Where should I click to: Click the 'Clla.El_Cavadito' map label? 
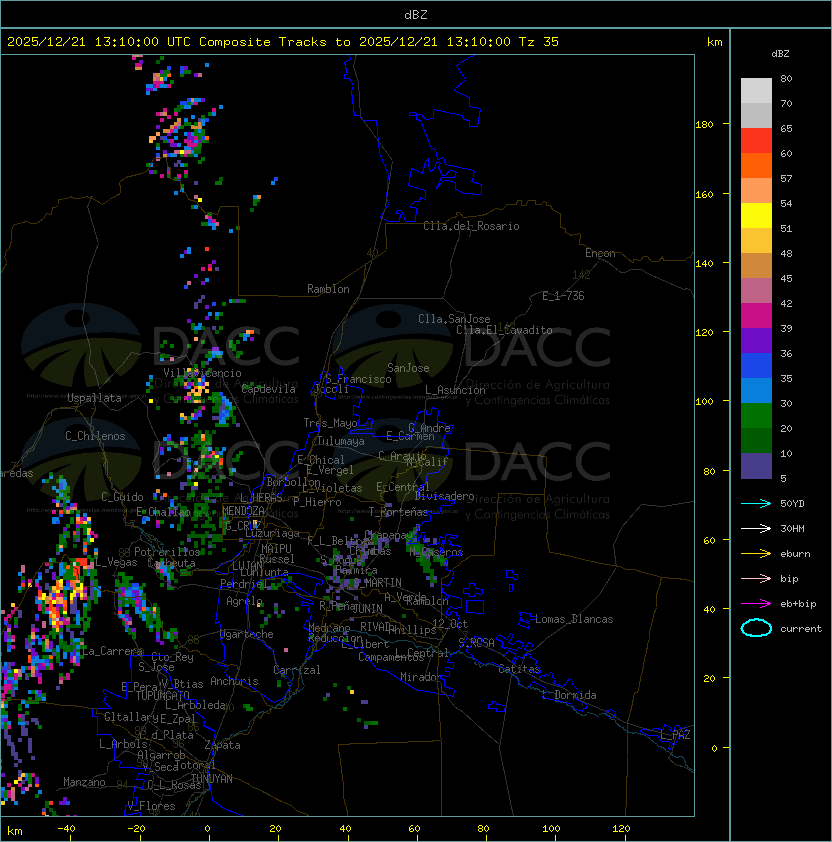click(x=504, y=330)
